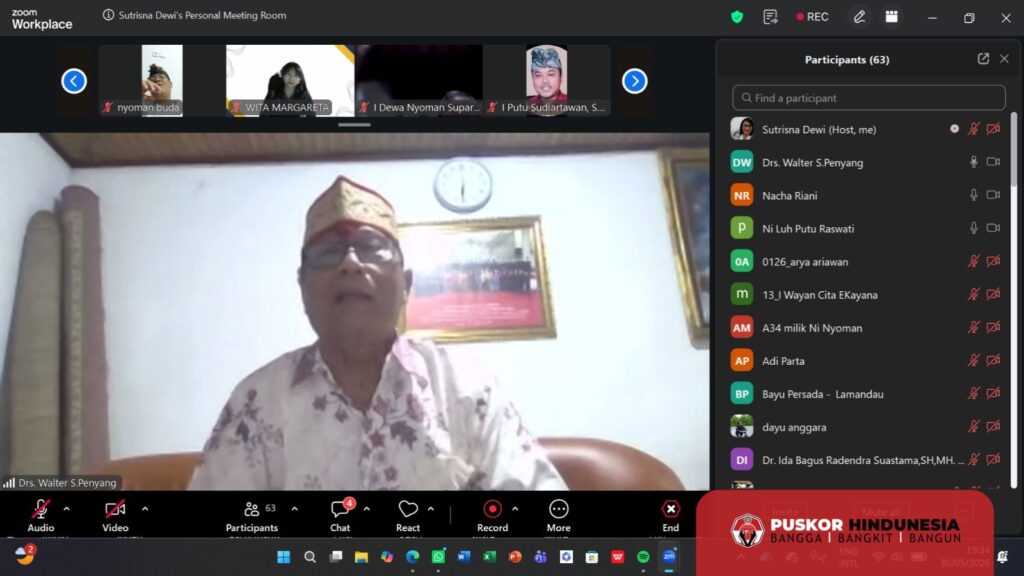Toggle Sutrisna Dewi host microphone icon
The width and height of the screenshot is (1024, 576).
pos(973,129)
